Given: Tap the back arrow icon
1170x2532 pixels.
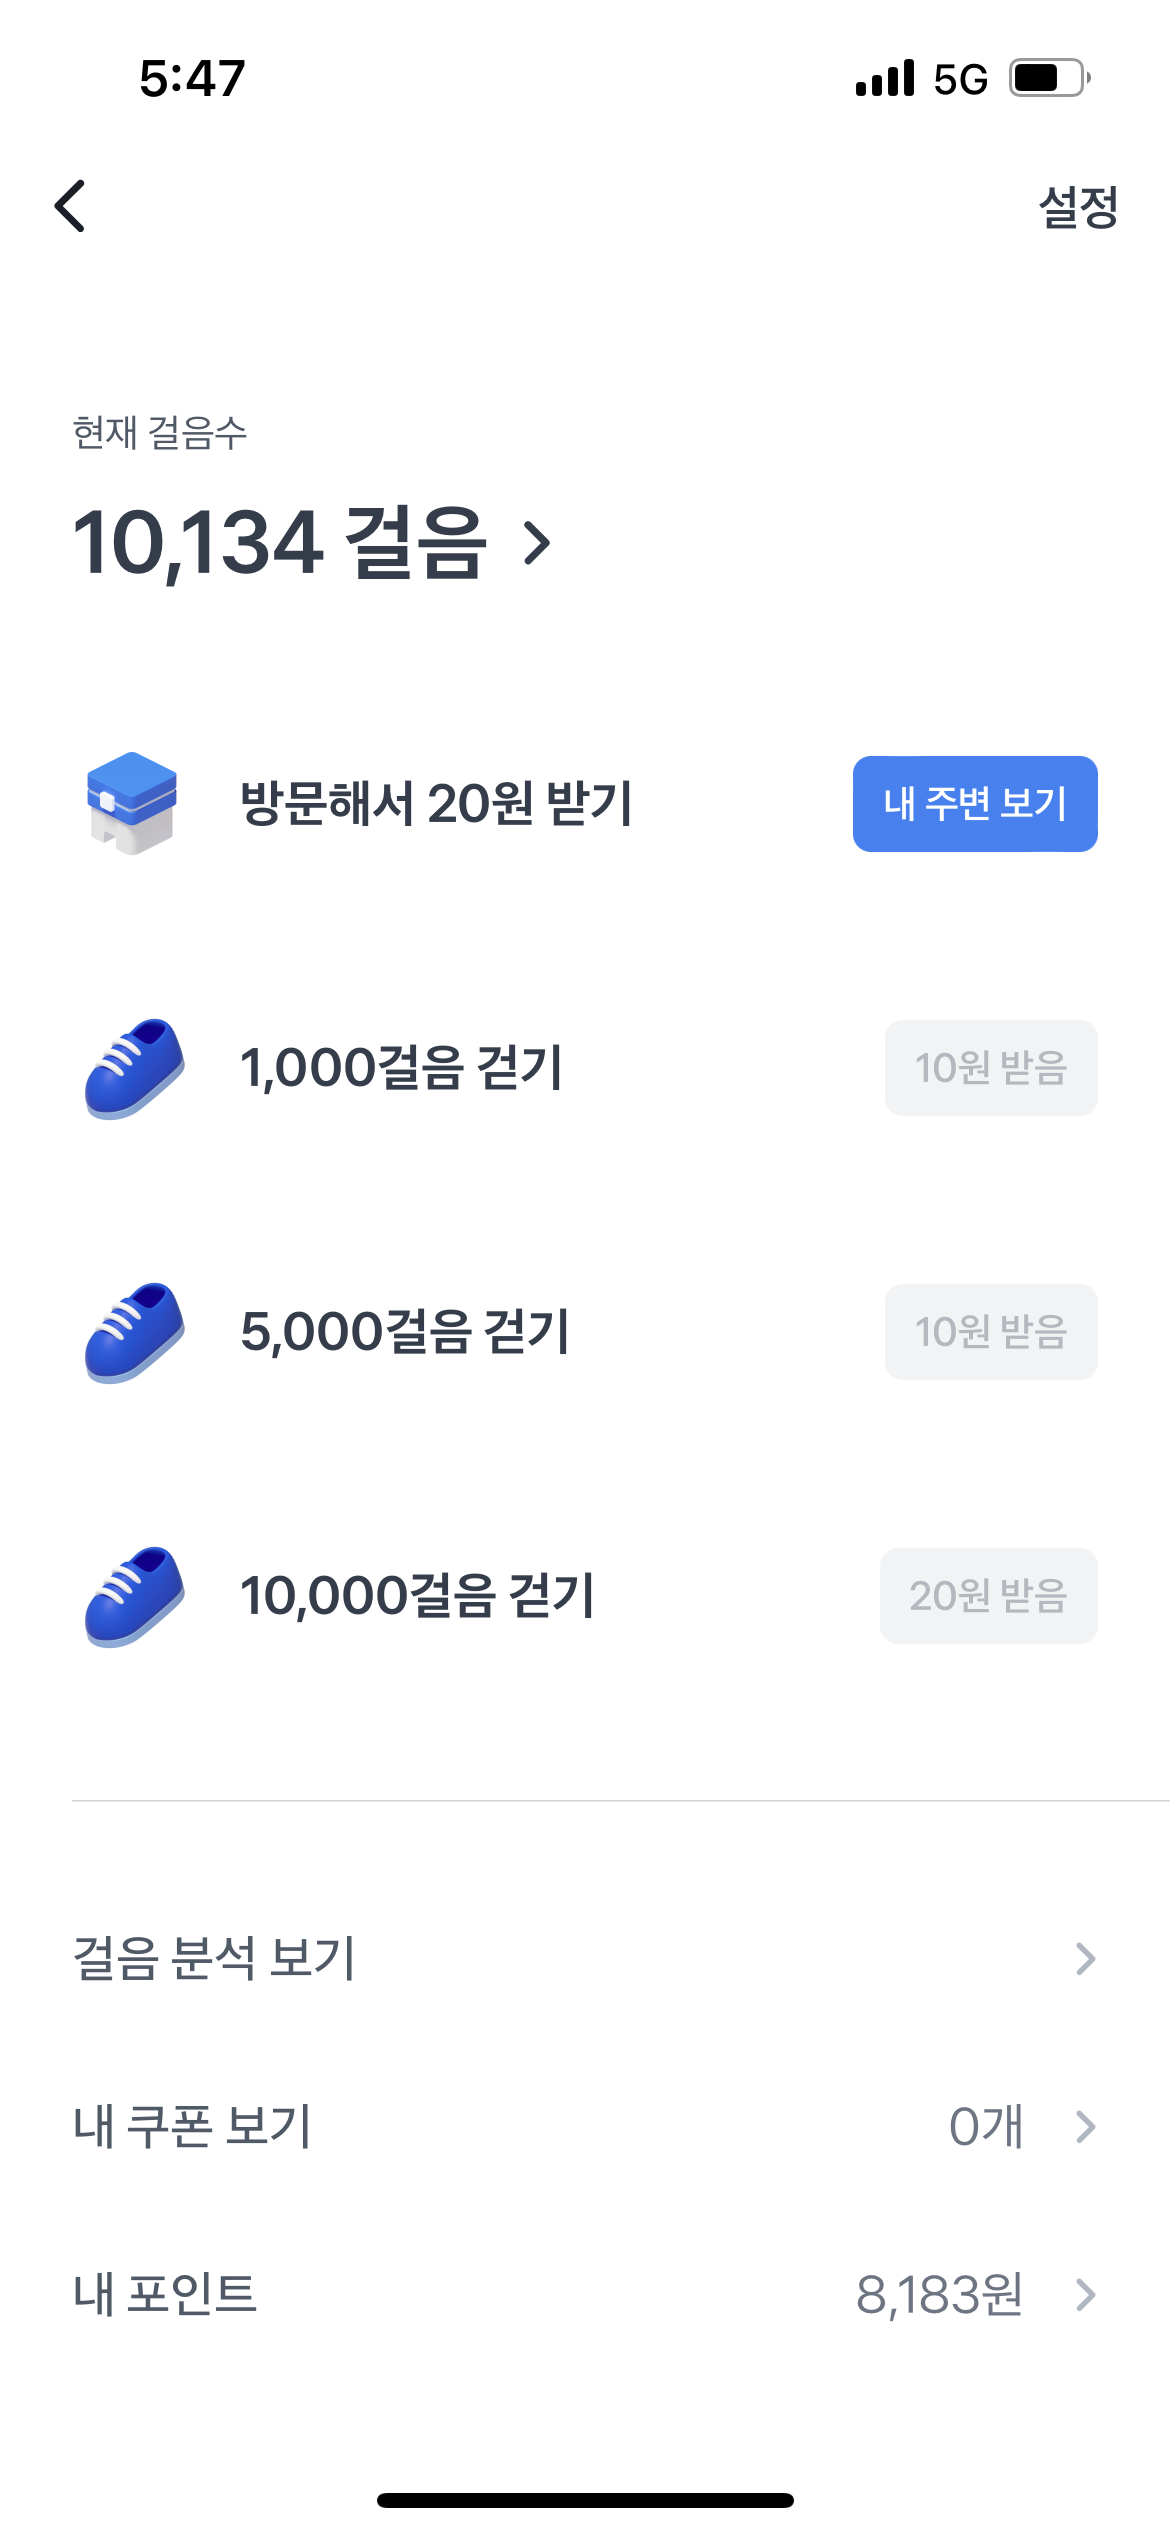Looking at the screenshot, I should click(70, 206).
